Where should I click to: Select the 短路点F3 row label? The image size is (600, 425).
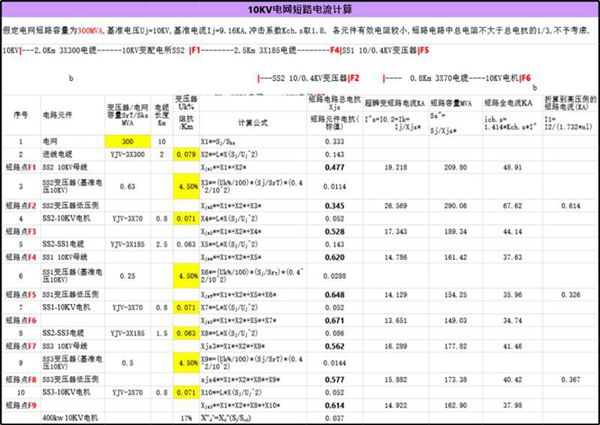(x=21, y=231)
